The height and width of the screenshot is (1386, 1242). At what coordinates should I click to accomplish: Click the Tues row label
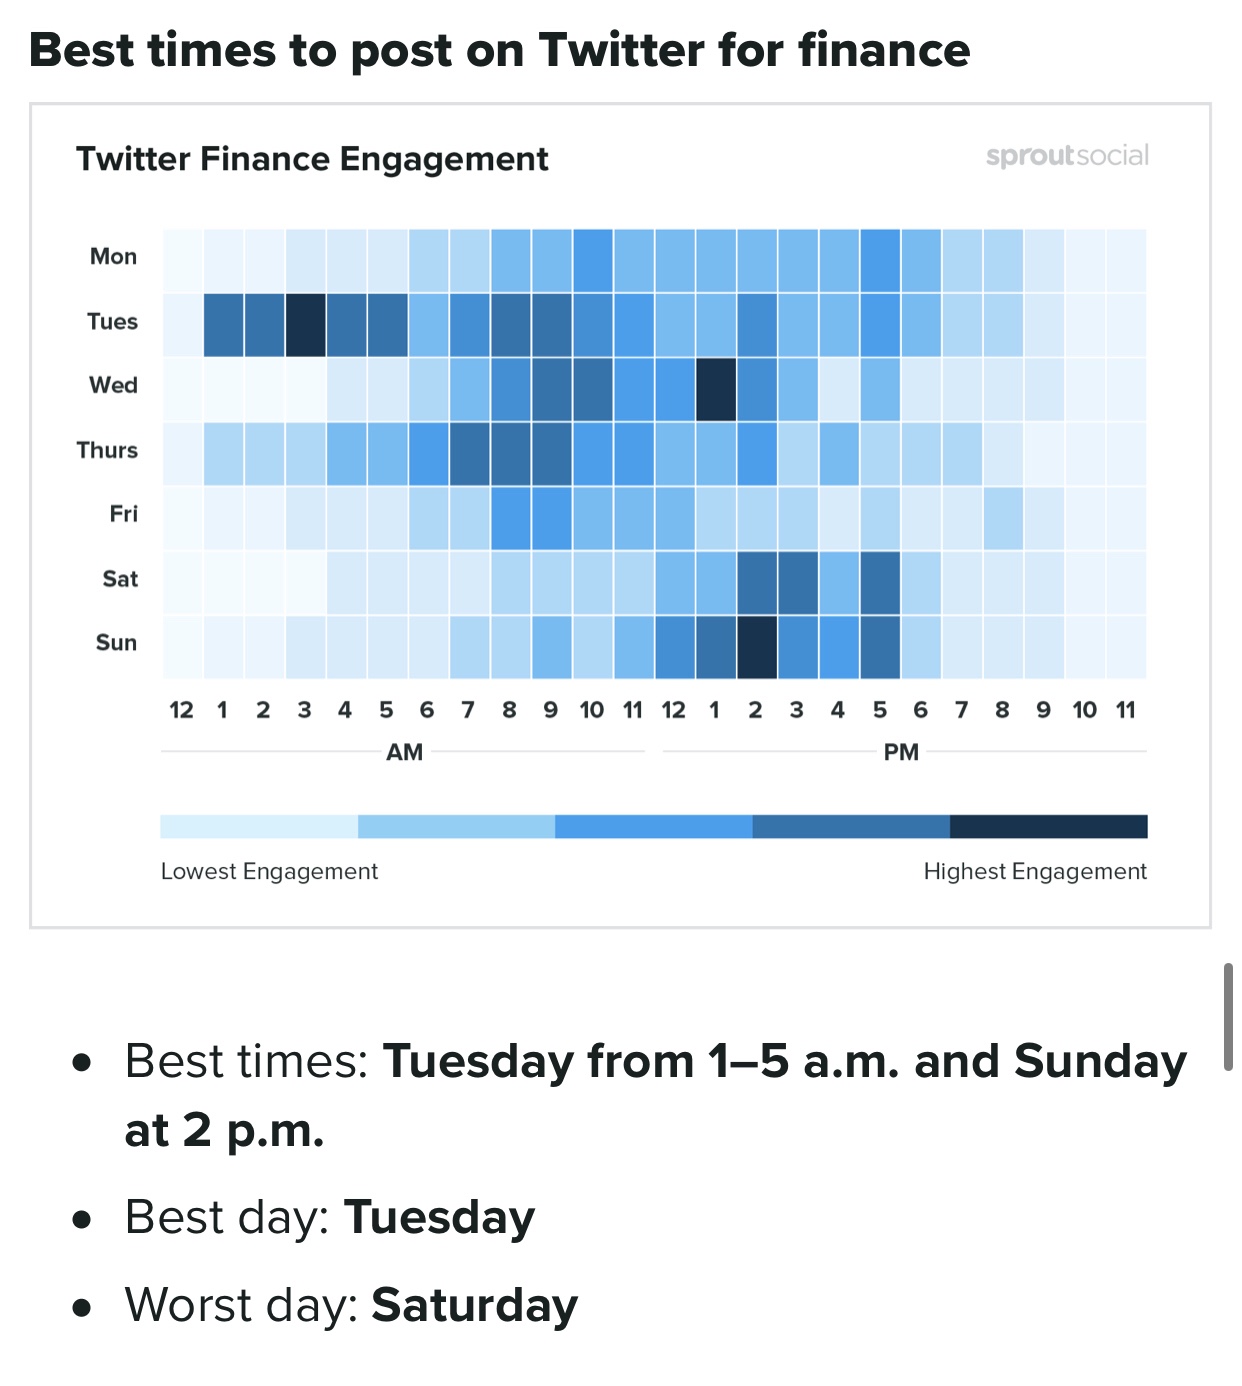click(112, 322)
